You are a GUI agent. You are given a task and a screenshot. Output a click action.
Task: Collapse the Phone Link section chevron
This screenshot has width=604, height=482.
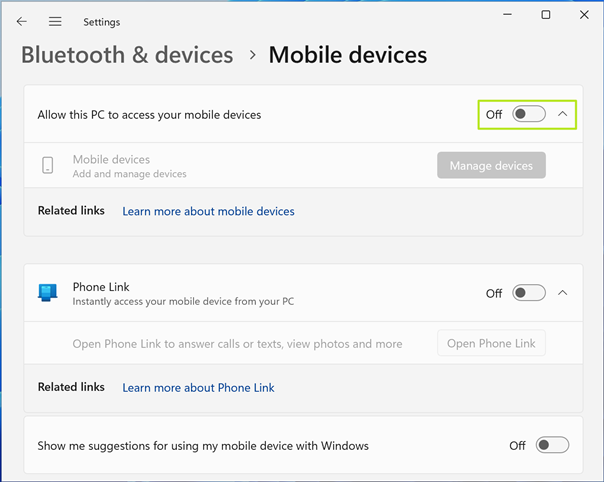(562, 293)
